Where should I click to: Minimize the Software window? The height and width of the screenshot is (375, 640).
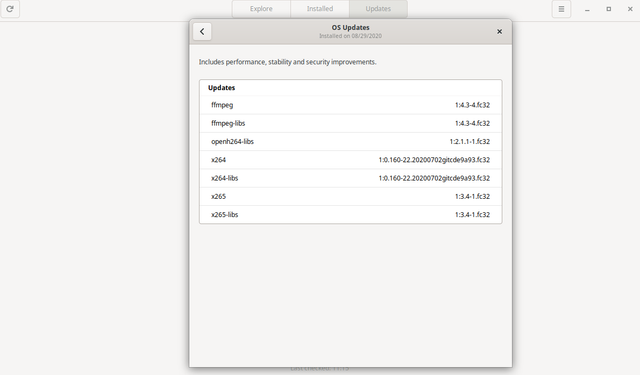[587, 9]
